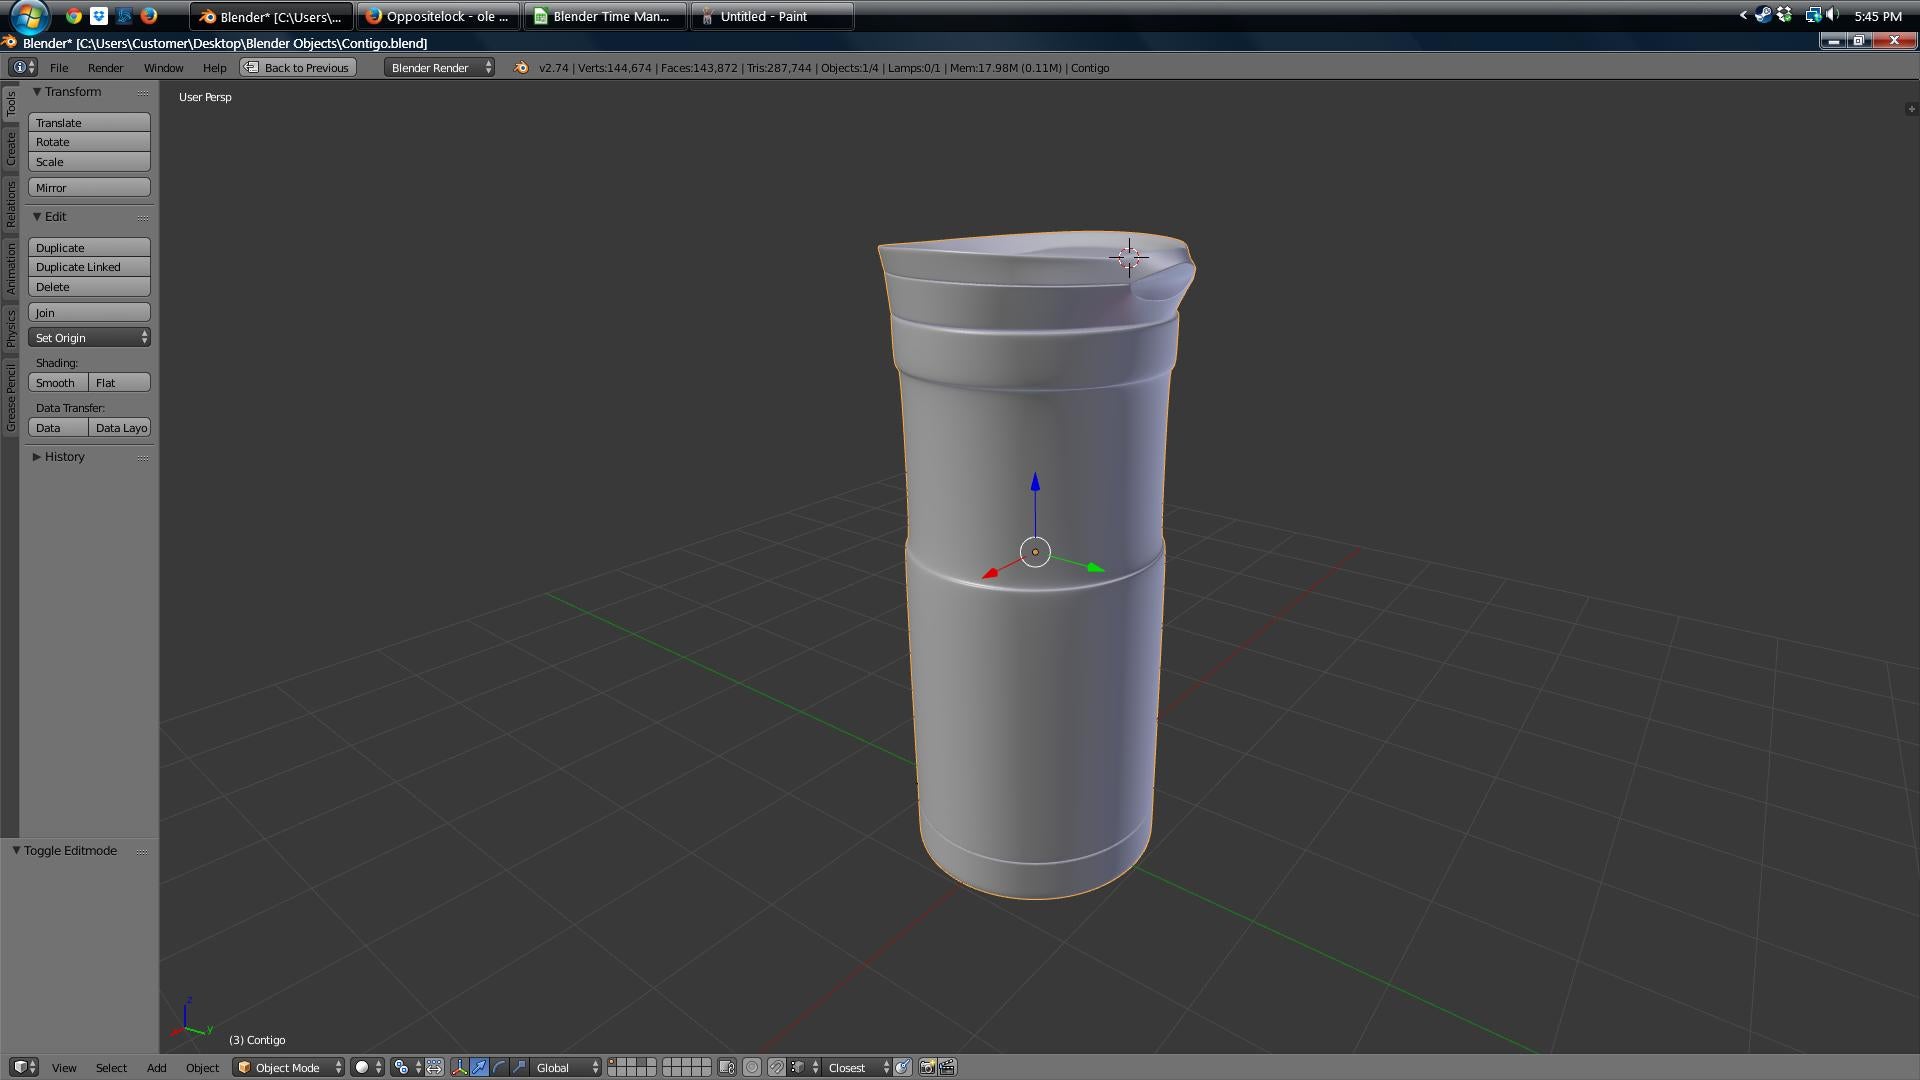Launch Dropbox from the quick launch bar
The image size is (1920, 1080).
[x=99, y=16]
